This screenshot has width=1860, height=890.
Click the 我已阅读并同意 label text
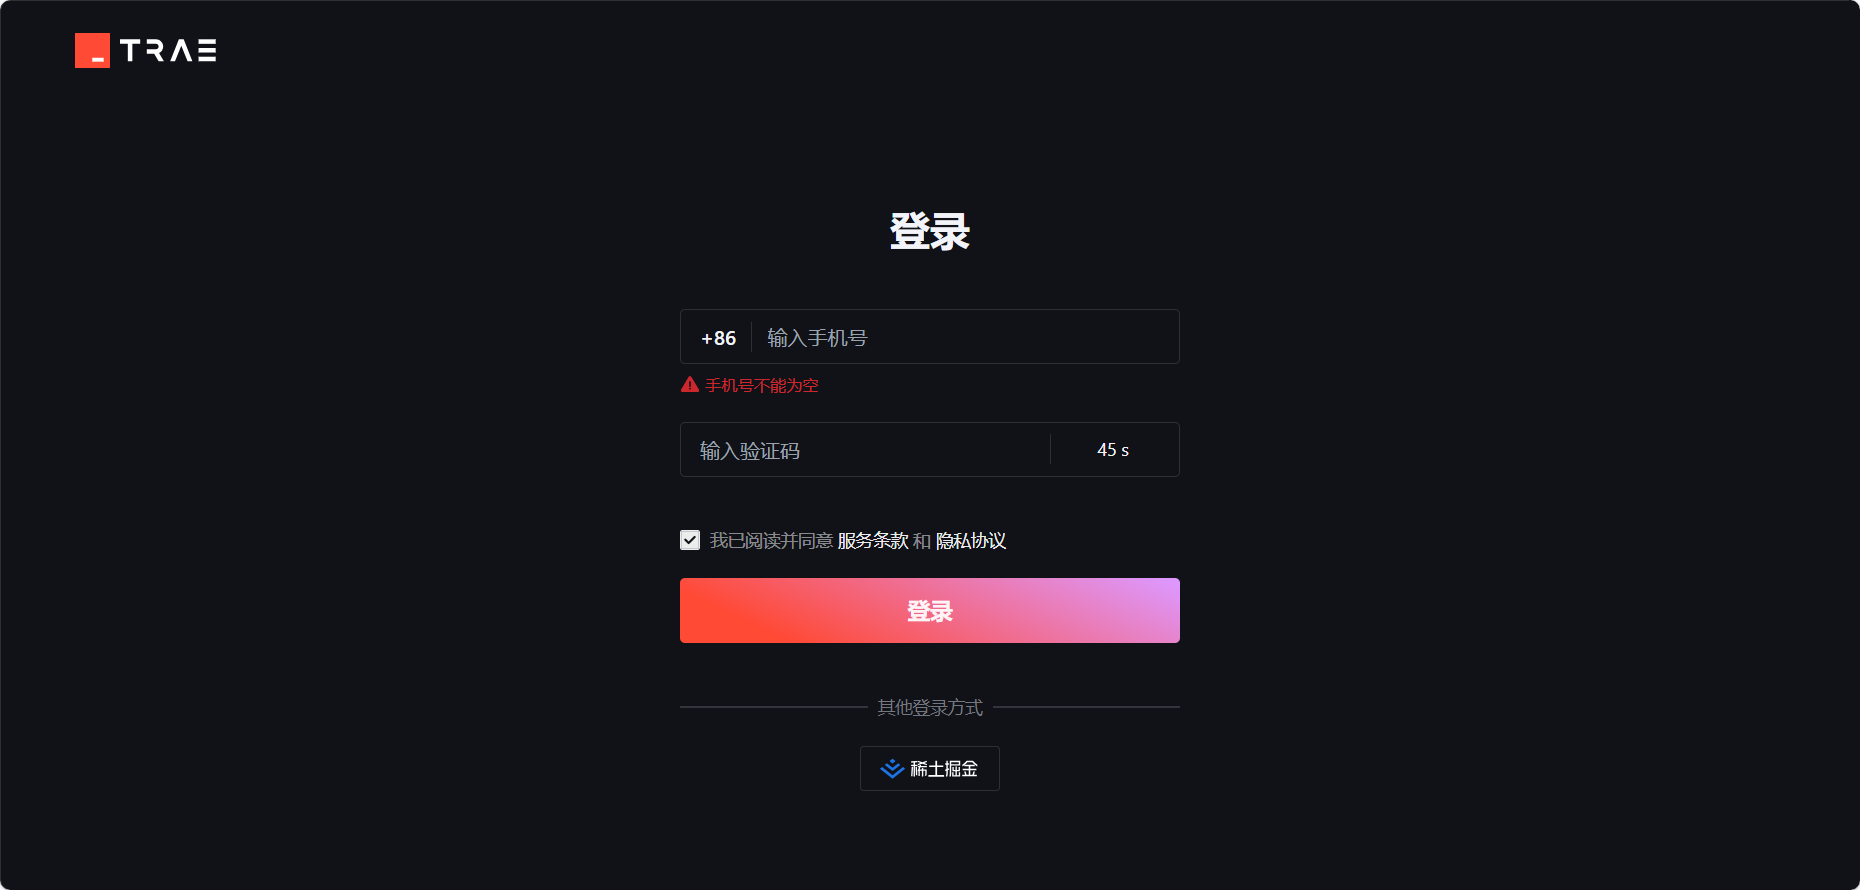coord(771,541)
